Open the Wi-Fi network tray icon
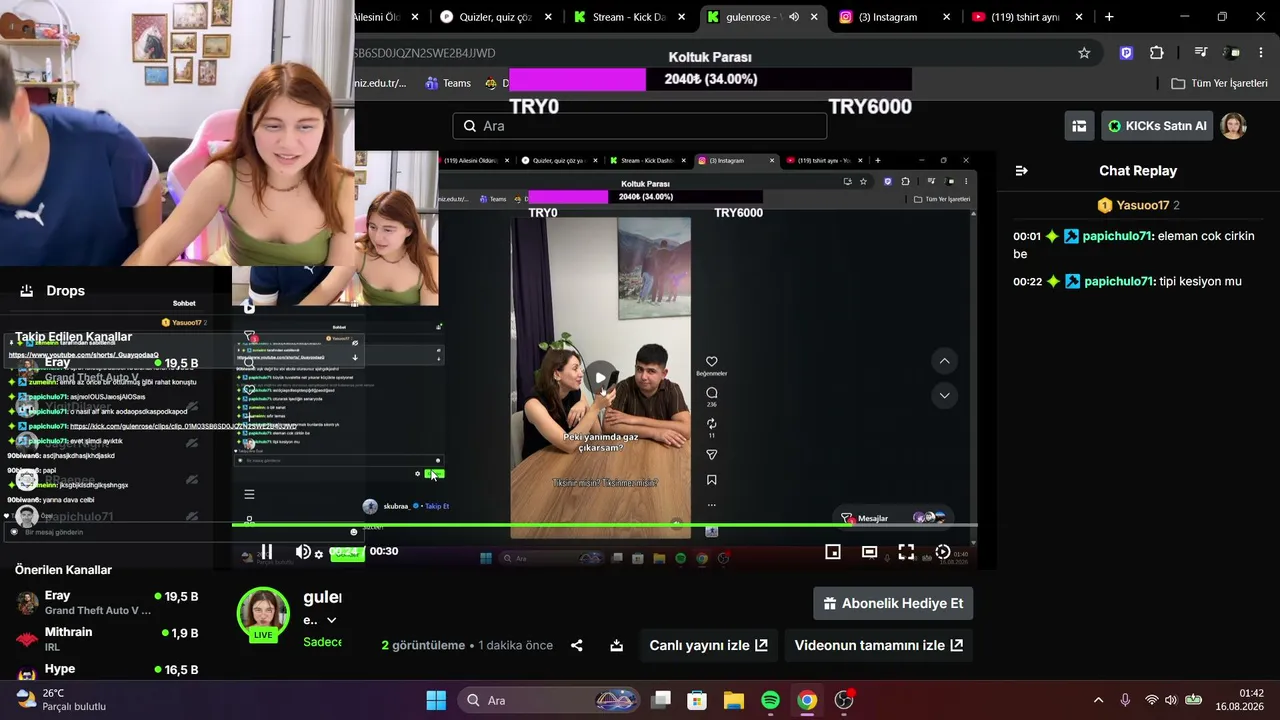The image size is (1280, 720). pyautogui.click(x=1151, y=700)
